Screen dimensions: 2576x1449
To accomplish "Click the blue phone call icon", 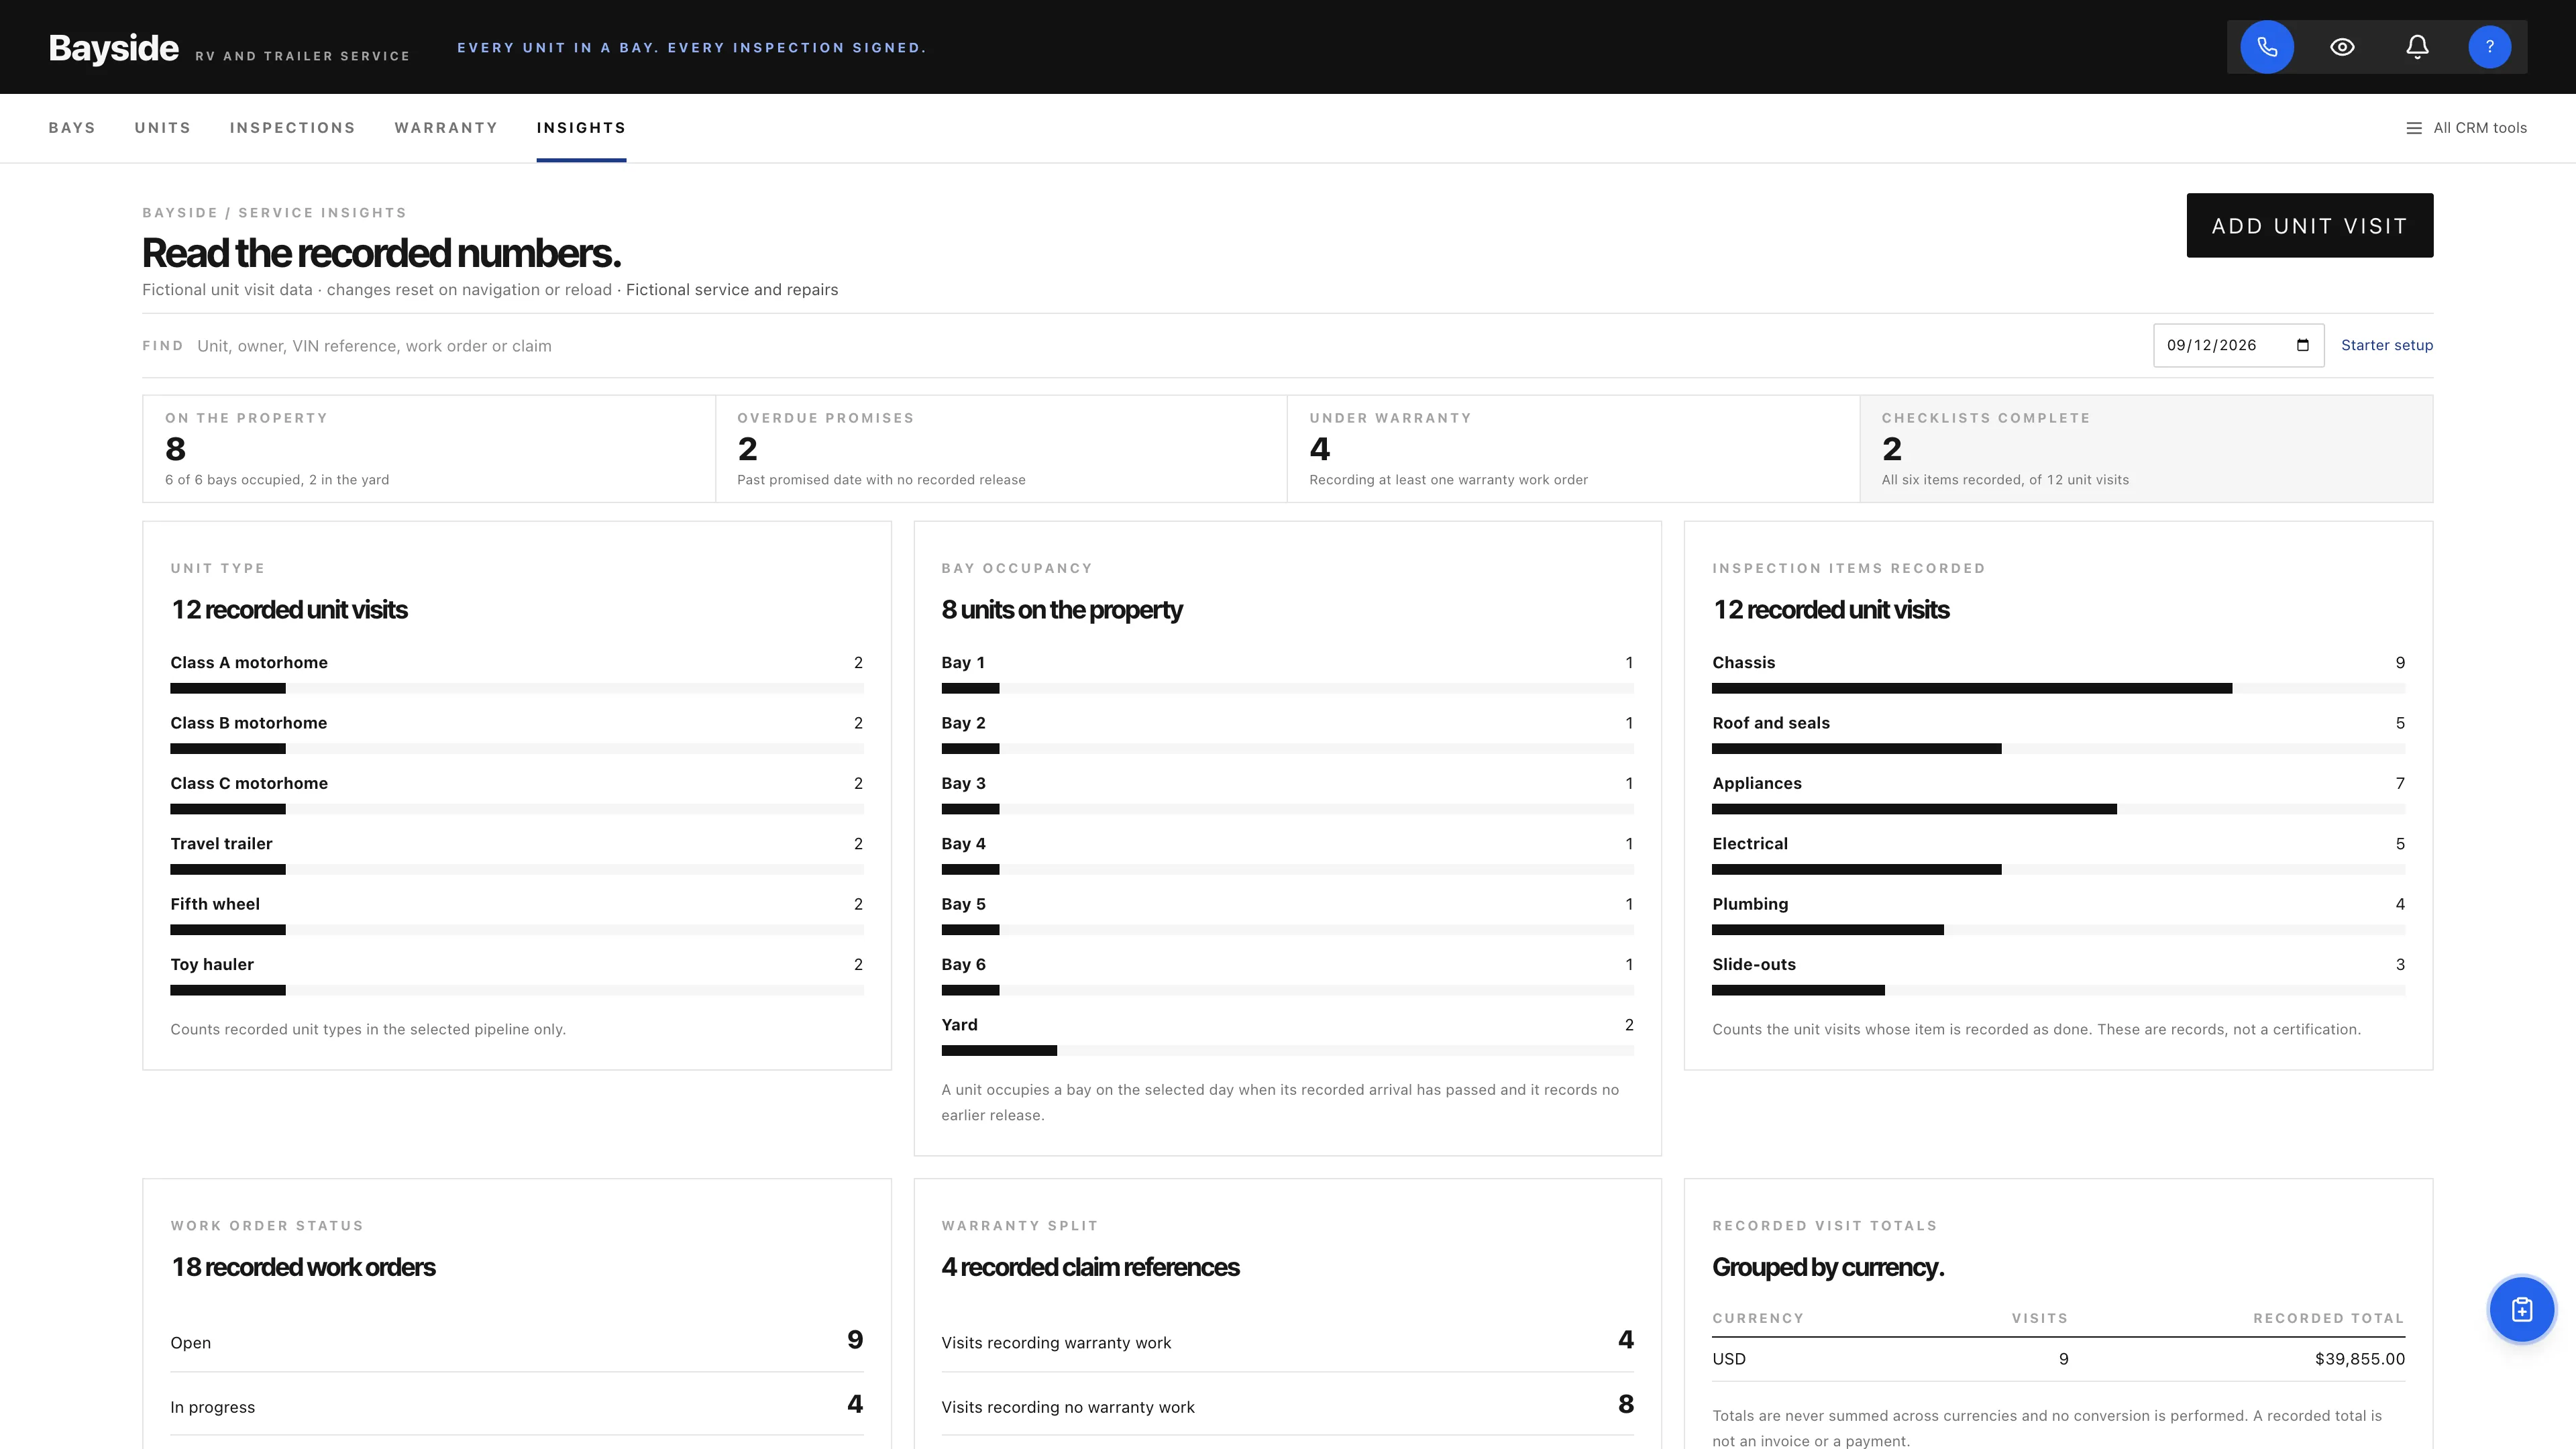I will (2266, 47).
